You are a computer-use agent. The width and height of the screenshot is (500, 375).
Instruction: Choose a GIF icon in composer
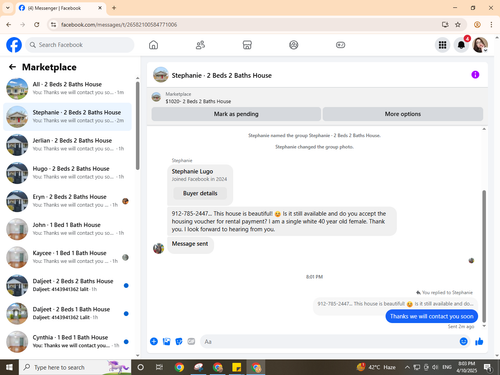click(x=191, y=341)
